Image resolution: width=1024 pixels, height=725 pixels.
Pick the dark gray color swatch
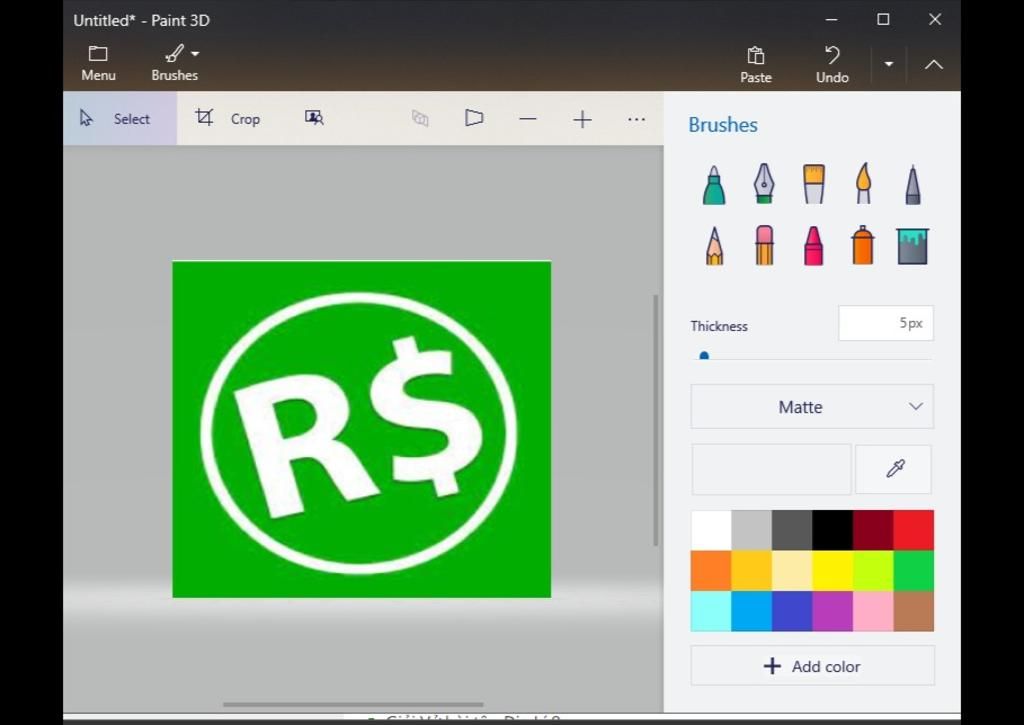792,530
